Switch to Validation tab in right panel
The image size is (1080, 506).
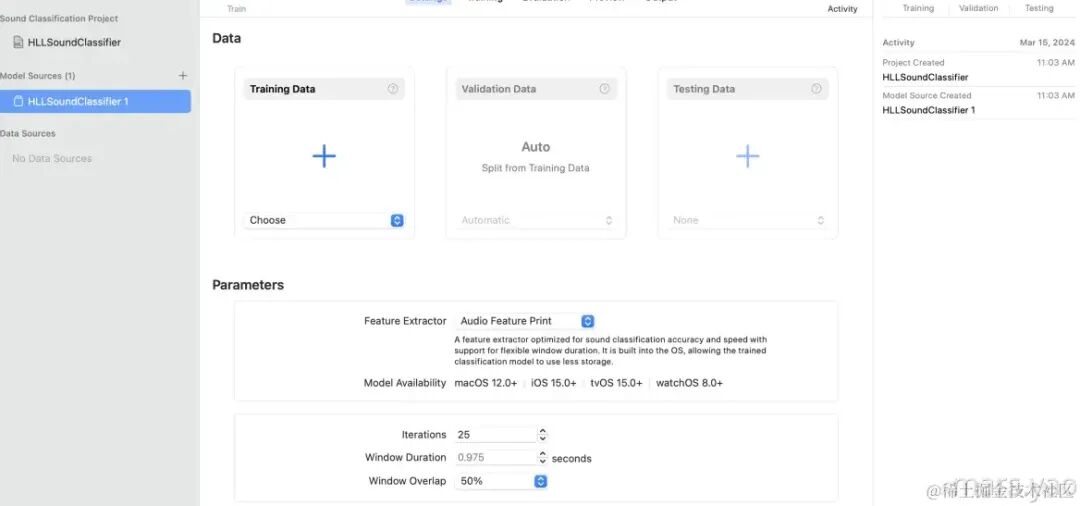978,8
